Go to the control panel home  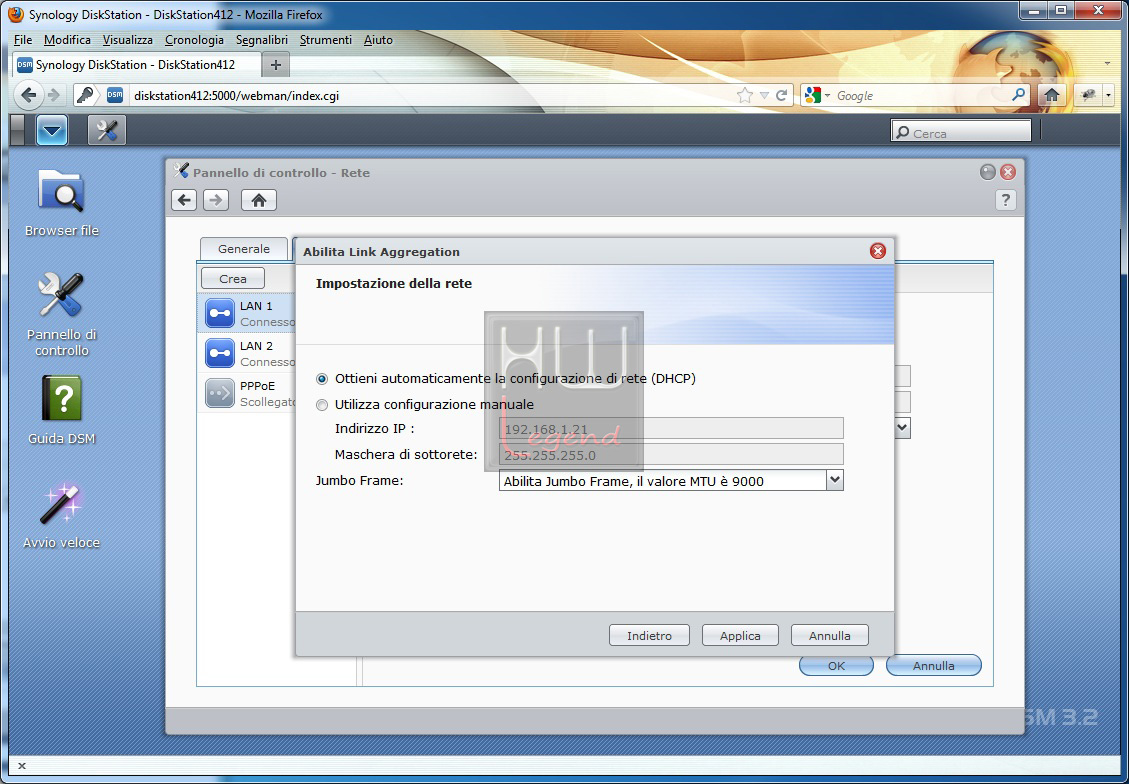258,200
